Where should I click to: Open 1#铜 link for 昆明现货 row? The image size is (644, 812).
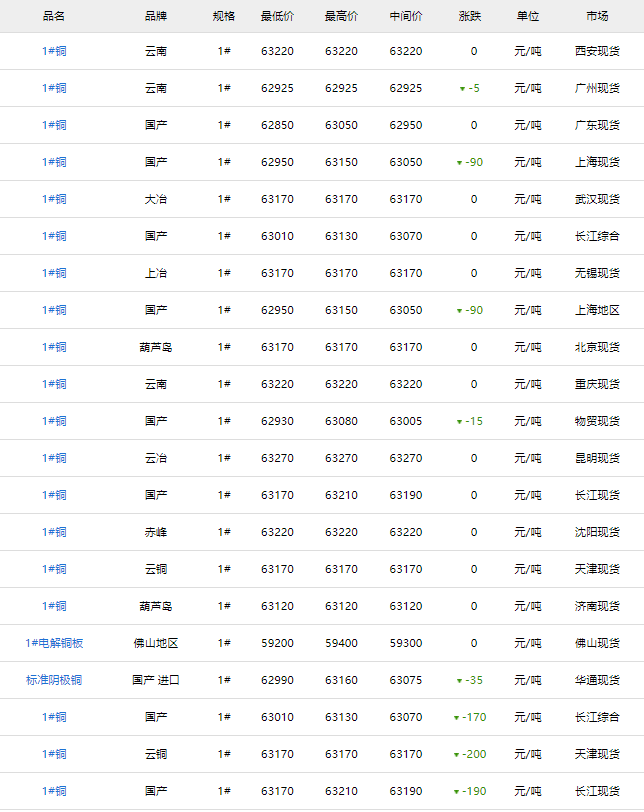coord(54,458)
